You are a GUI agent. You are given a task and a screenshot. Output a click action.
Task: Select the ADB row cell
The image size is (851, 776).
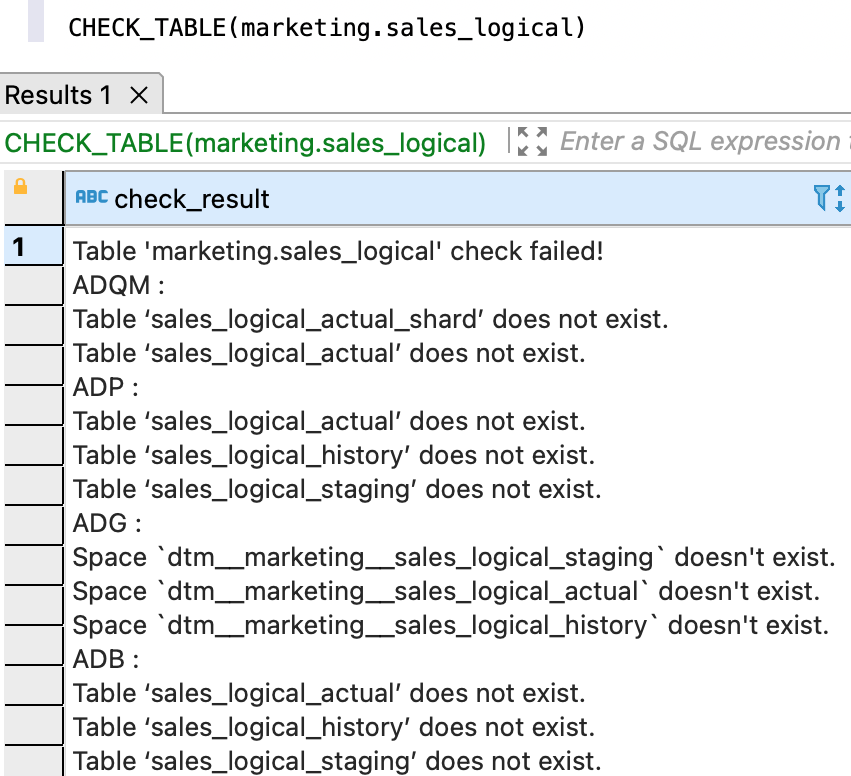click(x=105, y=659)
